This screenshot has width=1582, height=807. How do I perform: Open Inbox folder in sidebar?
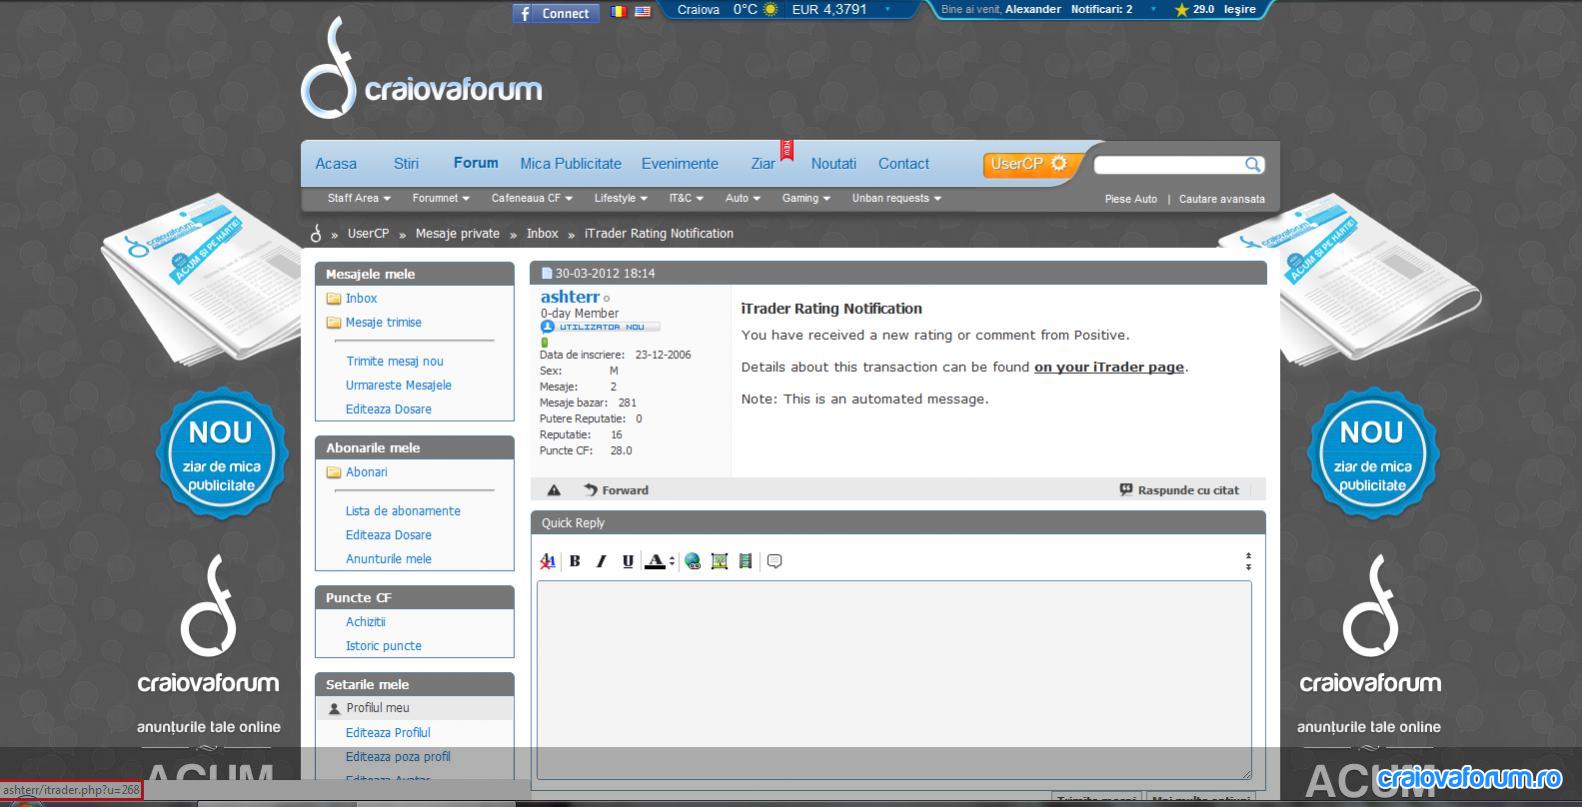(361, 298)
